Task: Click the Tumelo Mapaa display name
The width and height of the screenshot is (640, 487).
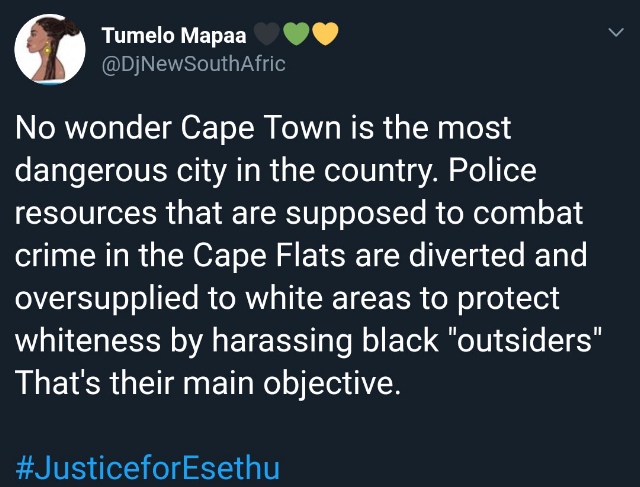Action: click(x=174, y=35)
